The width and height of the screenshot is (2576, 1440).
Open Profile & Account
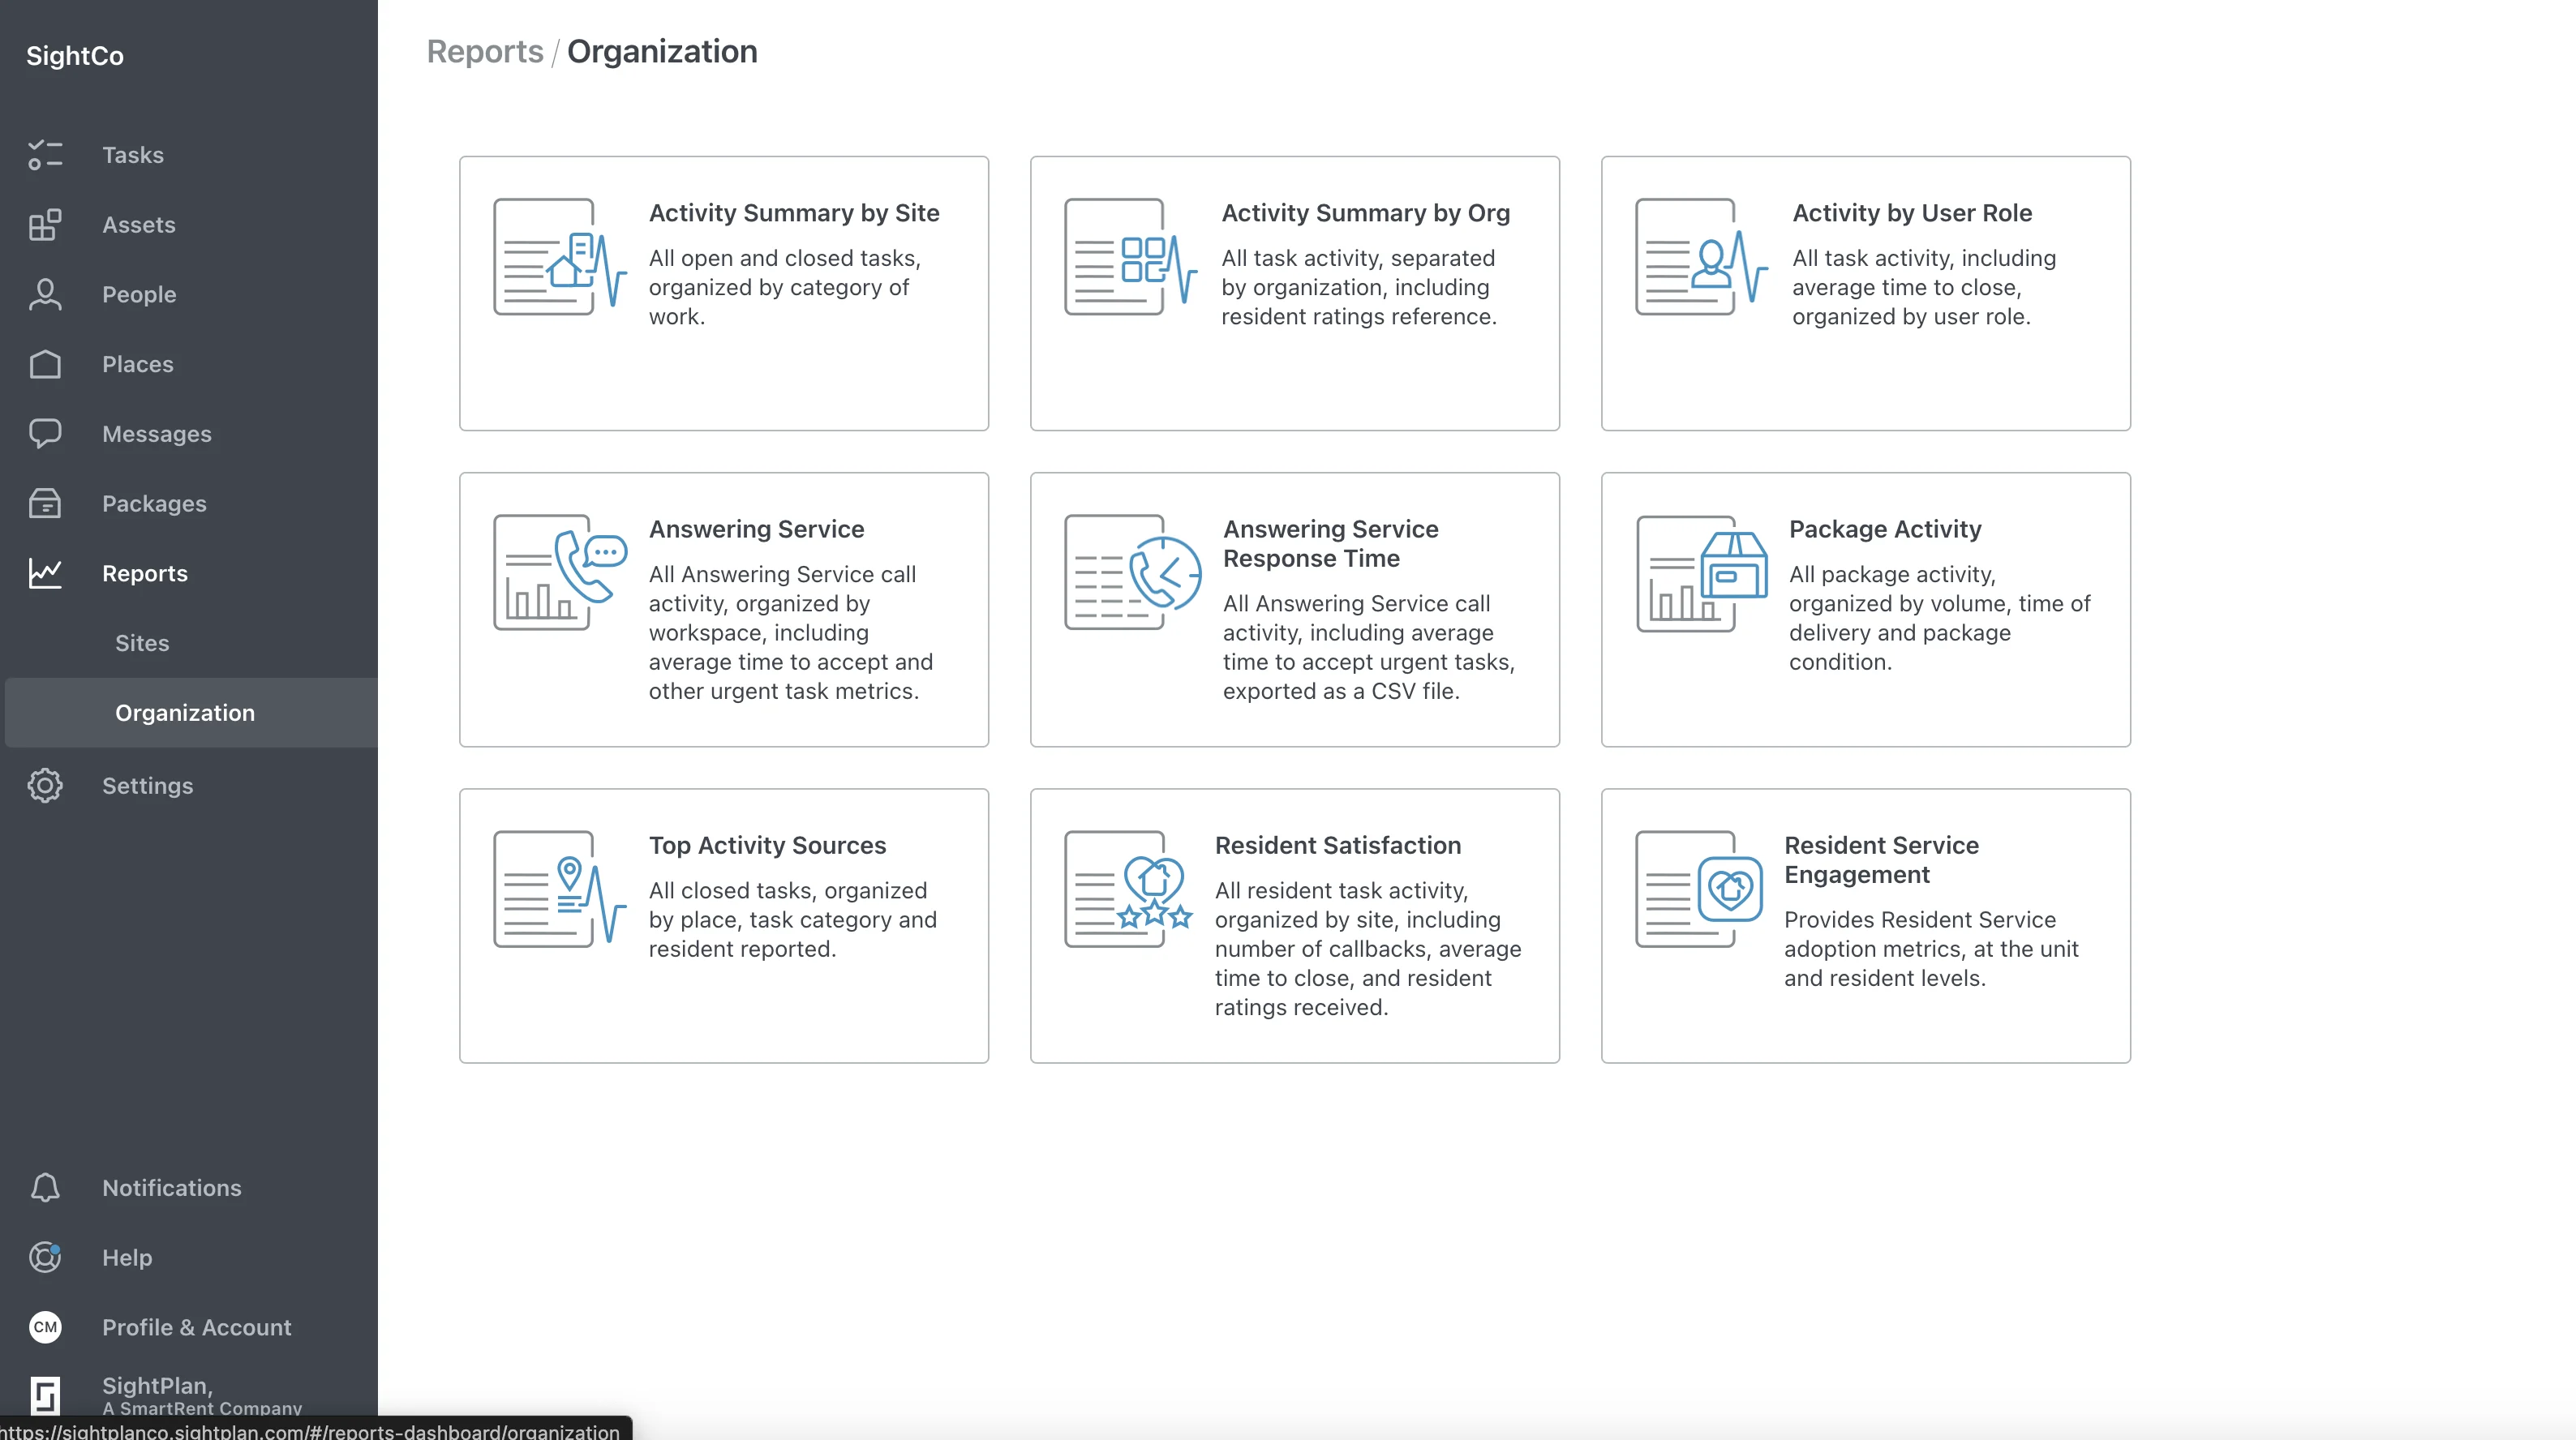click(x=197, y=1327)
